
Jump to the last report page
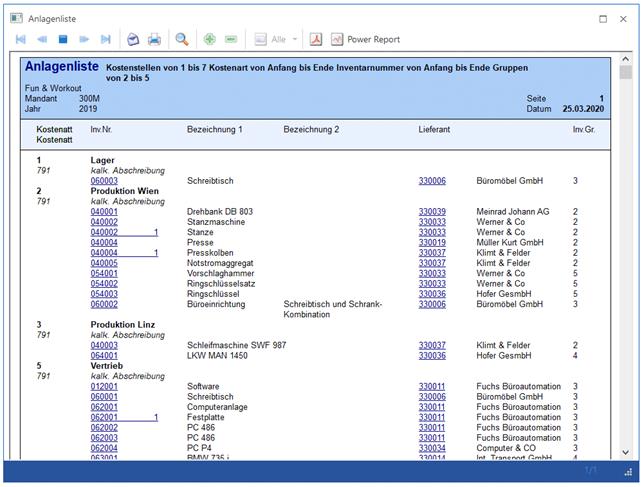click(106, 39)
